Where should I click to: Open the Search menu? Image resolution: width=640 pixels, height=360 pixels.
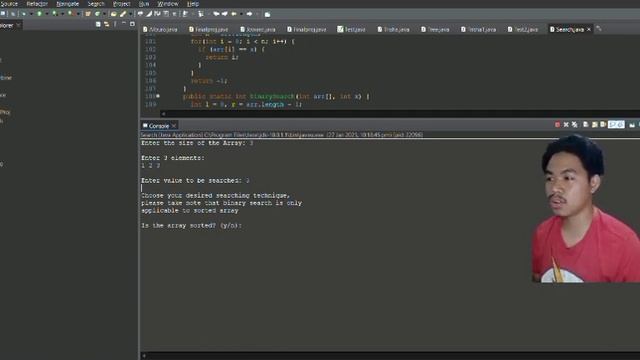(96, 4)
